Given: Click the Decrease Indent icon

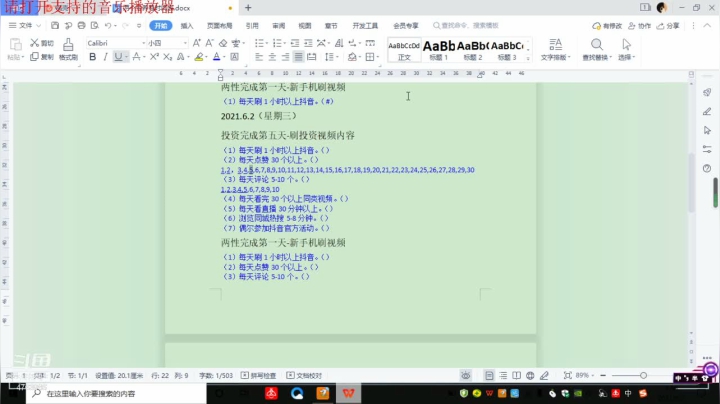Looking at the screenshot, I should click(295, 43).
